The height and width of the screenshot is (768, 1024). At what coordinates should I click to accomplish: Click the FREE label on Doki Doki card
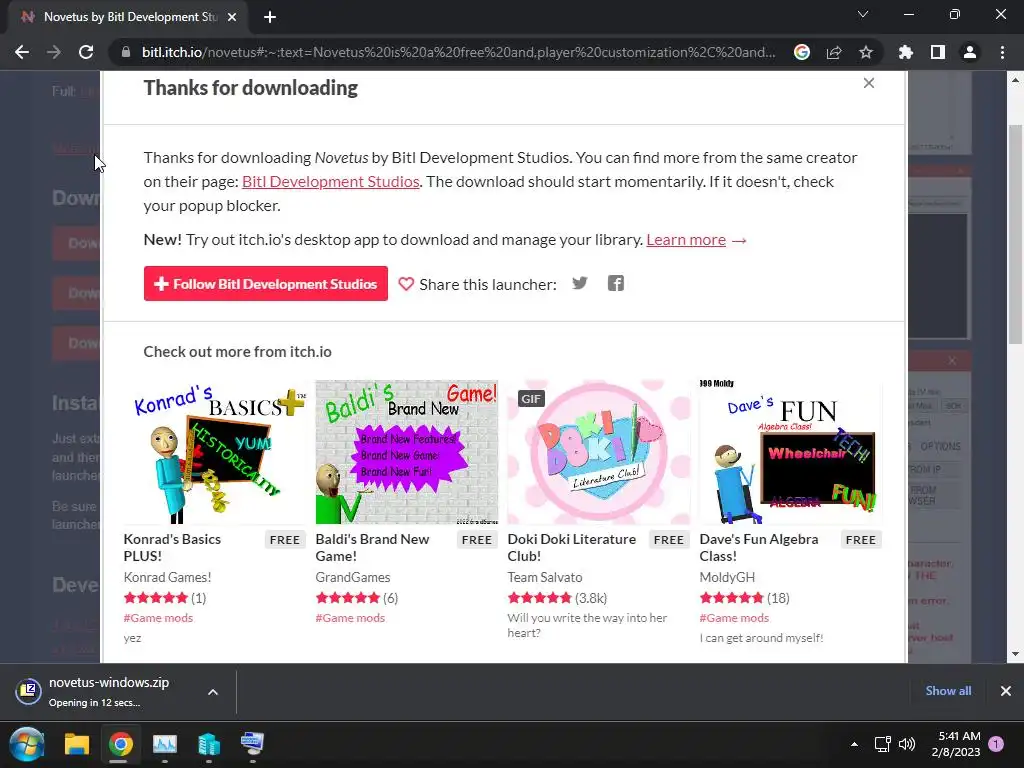pos(669,540)
